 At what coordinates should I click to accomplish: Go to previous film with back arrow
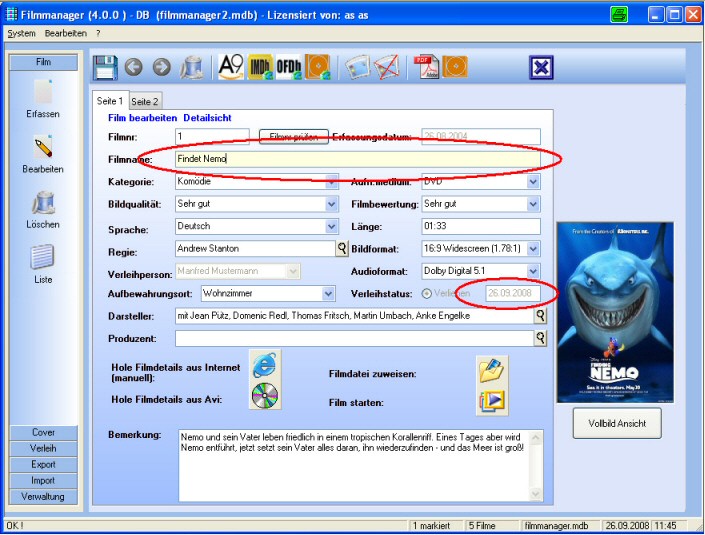[134, 68]
